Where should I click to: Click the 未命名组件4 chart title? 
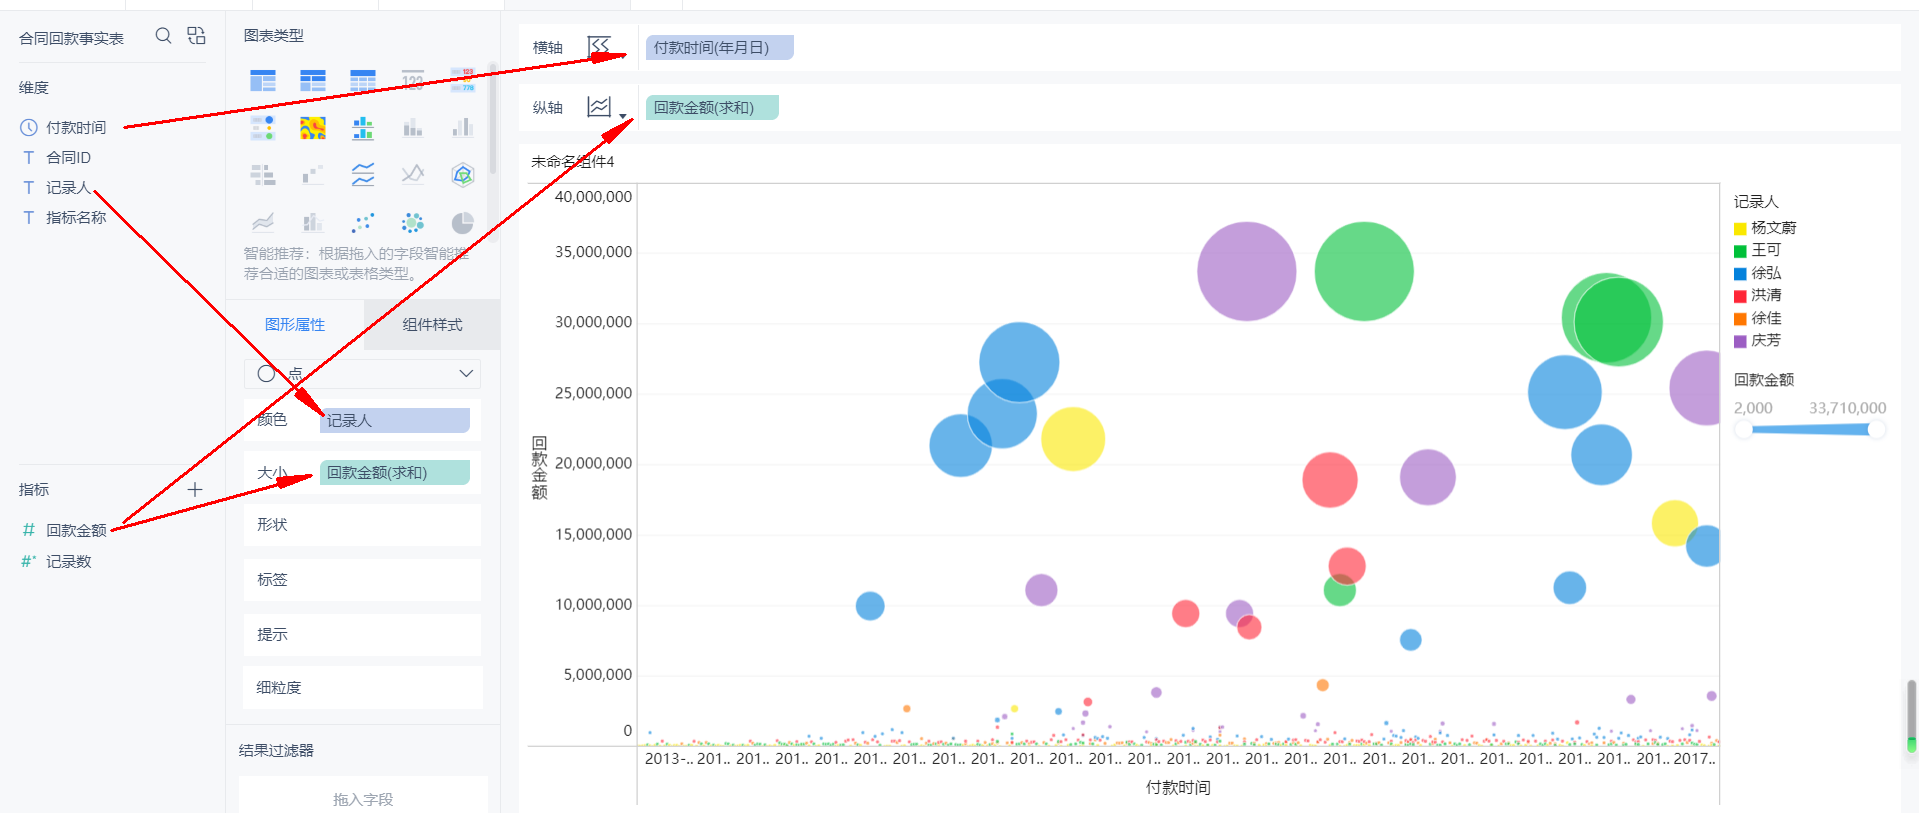(572, 161)
